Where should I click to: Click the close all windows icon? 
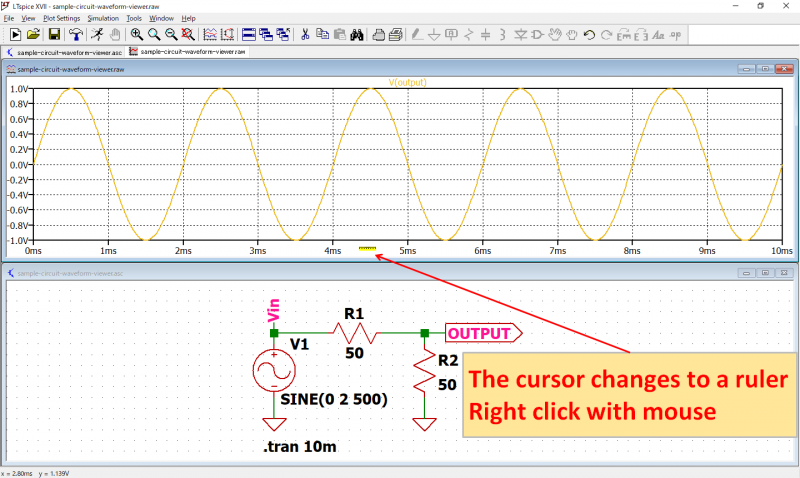pyautogui.click(x=283, y=35)
